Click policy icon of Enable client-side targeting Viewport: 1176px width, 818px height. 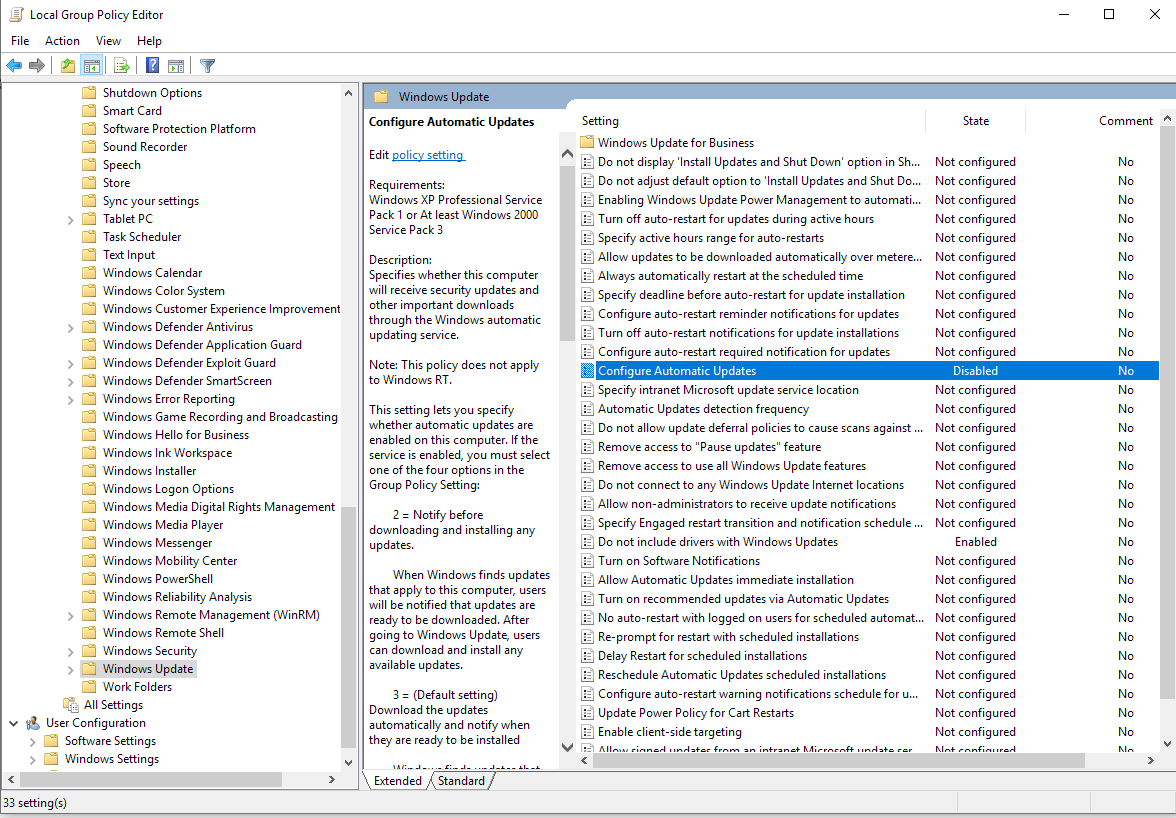coord(587,732)
